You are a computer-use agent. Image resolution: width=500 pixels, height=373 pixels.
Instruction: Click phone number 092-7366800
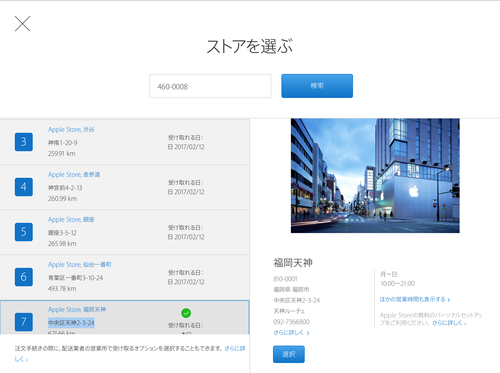click(x=291, y=322)
